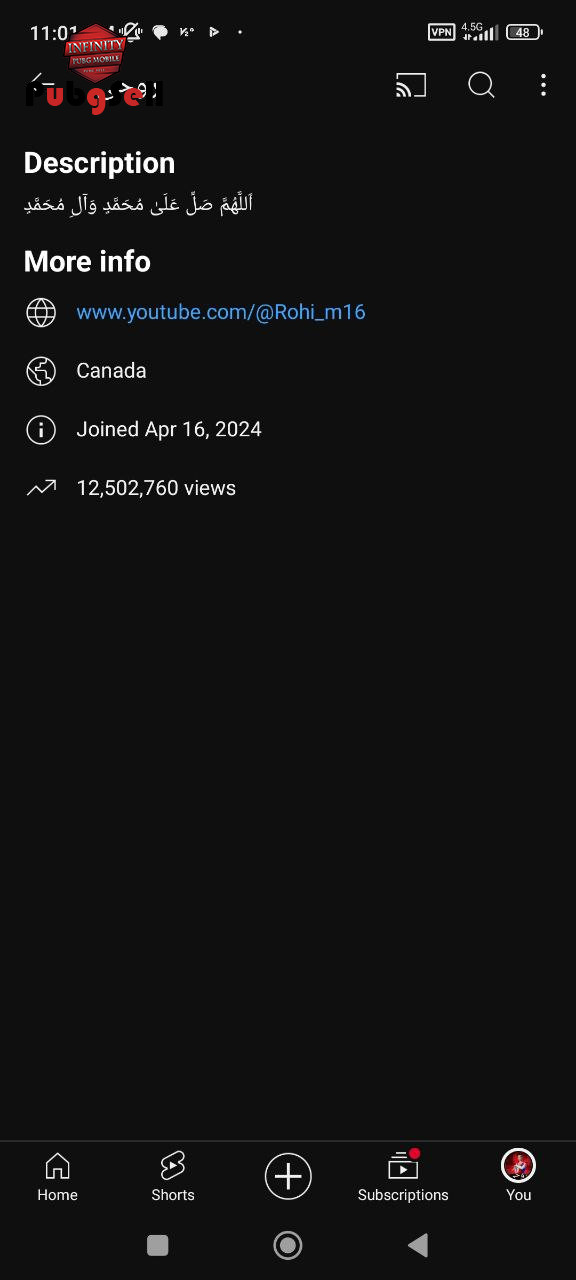This screenshot has height=1280, width=576.
Task: Switch to the Shorts tab
Action: coord(173,1176)
